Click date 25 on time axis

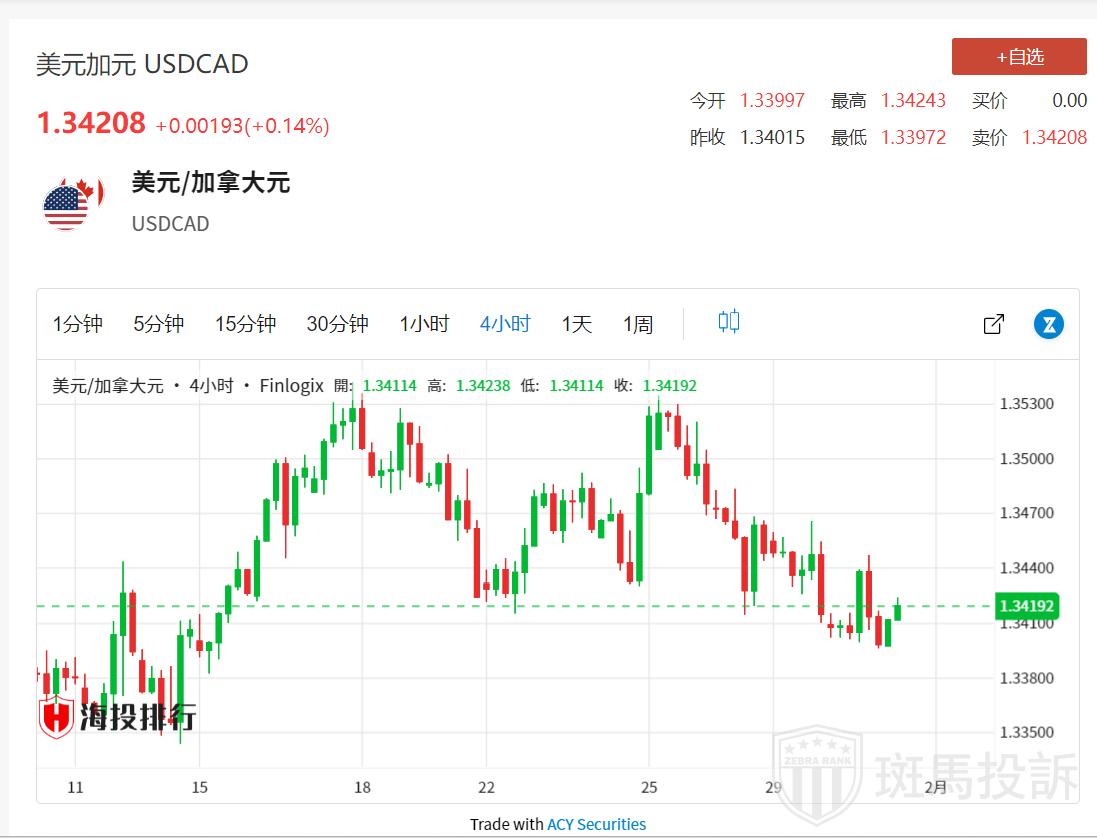650,787
